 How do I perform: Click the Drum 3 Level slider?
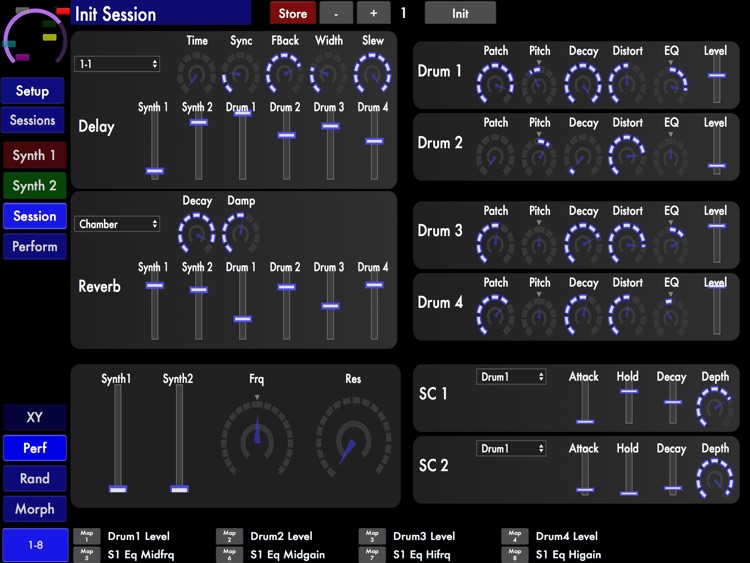717,240
